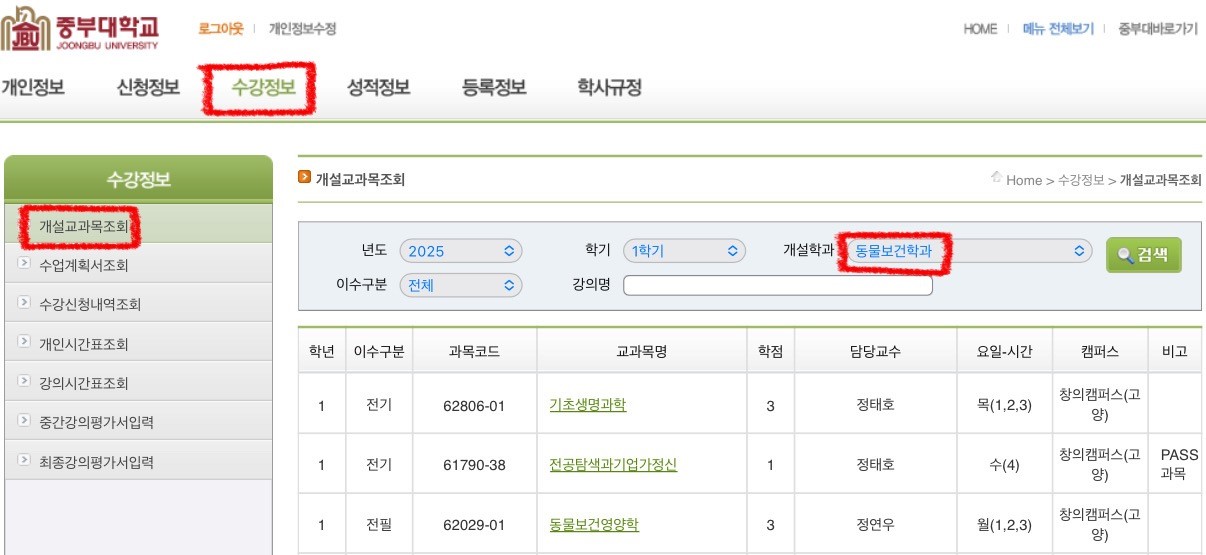1206x555 pixels.
Task: Select 수강신청내역조회 in the sidebar
Action: [x=90, y=304]
